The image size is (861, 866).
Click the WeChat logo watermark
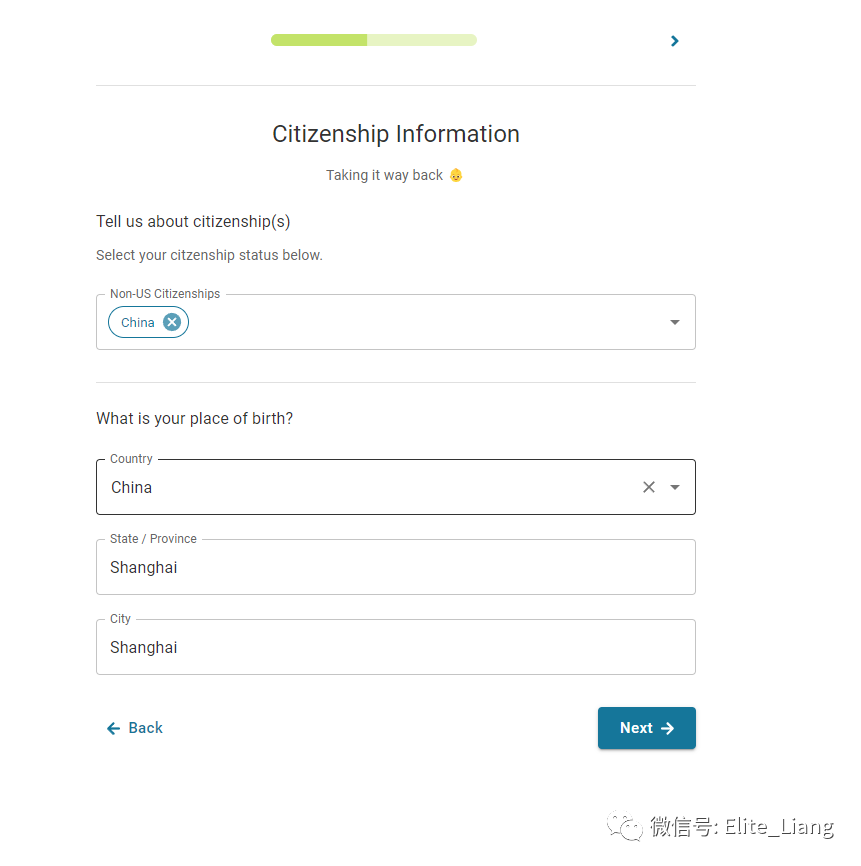pyautogui.click(x=629, y=827)
